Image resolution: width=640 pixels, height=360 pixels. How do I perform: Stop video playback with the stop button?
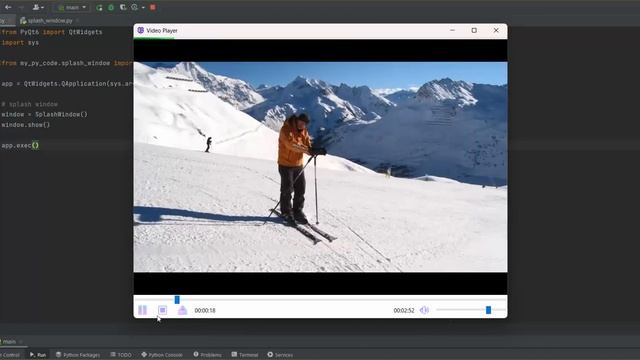[x=162, y=310]
